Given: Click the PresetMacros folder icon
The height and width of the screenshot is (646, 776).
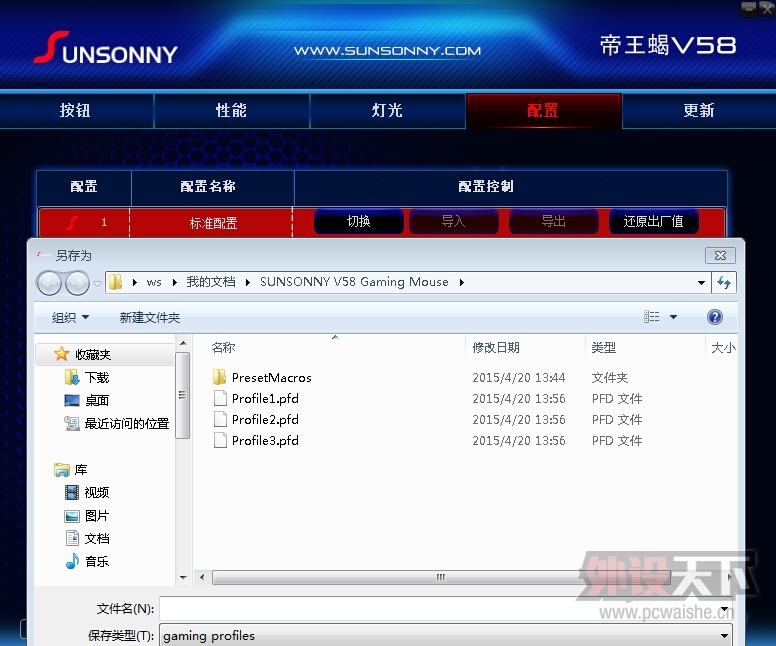Looking at the screenshot, I should pyautogui.click(x=219, y=377).
